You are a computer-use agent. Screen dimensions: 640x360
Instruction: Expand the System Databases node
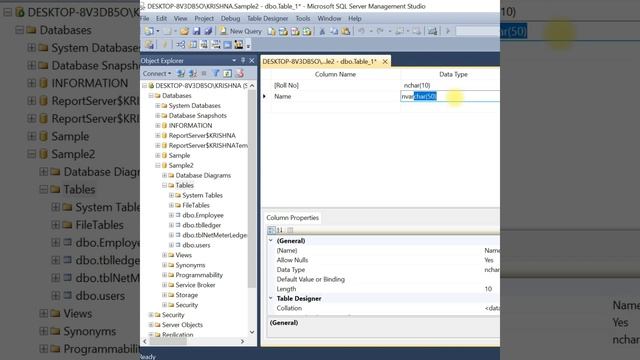click(x=158, y=106)
